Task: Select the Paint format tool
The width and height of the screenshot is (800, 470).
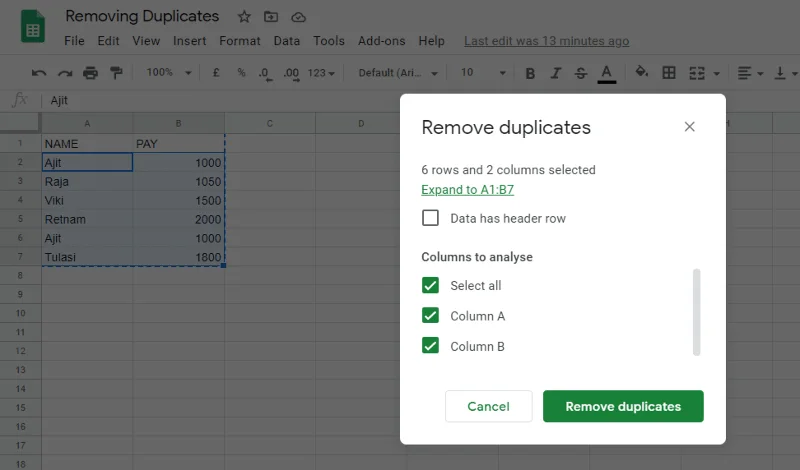Action: pyautogui.click(x=116, y=73)
